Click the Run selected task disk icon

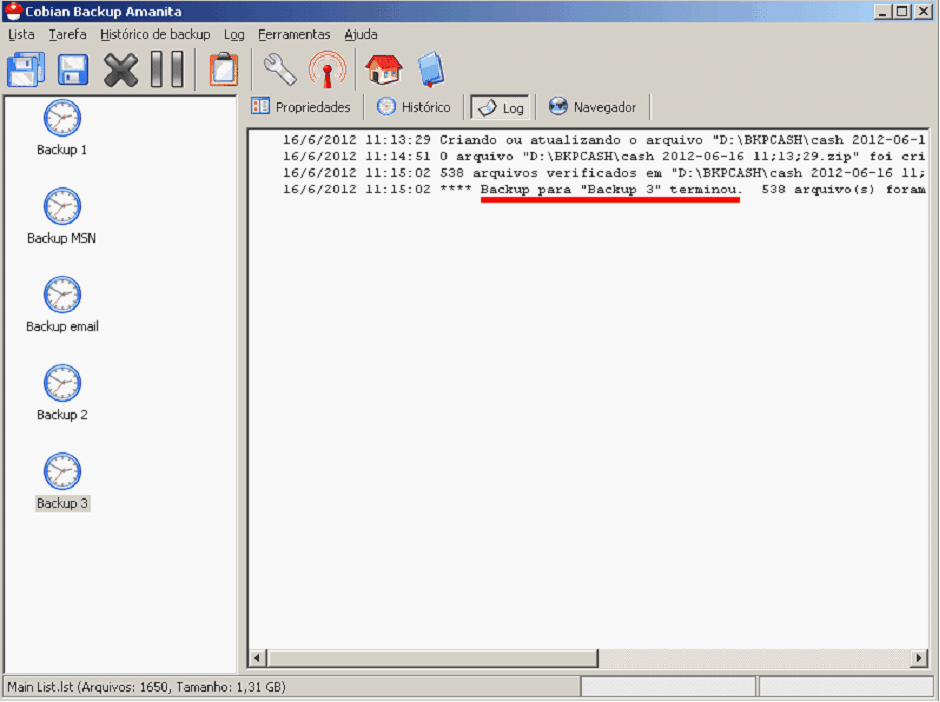point(72,70)
